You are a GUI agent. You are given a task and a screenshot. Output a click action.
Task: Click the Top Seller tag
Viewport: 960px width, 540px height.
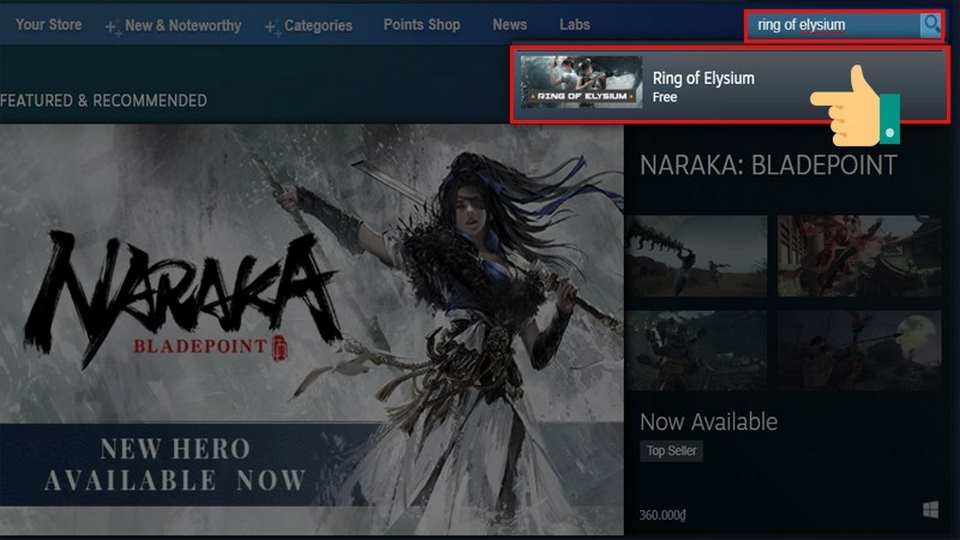[672, 451]
